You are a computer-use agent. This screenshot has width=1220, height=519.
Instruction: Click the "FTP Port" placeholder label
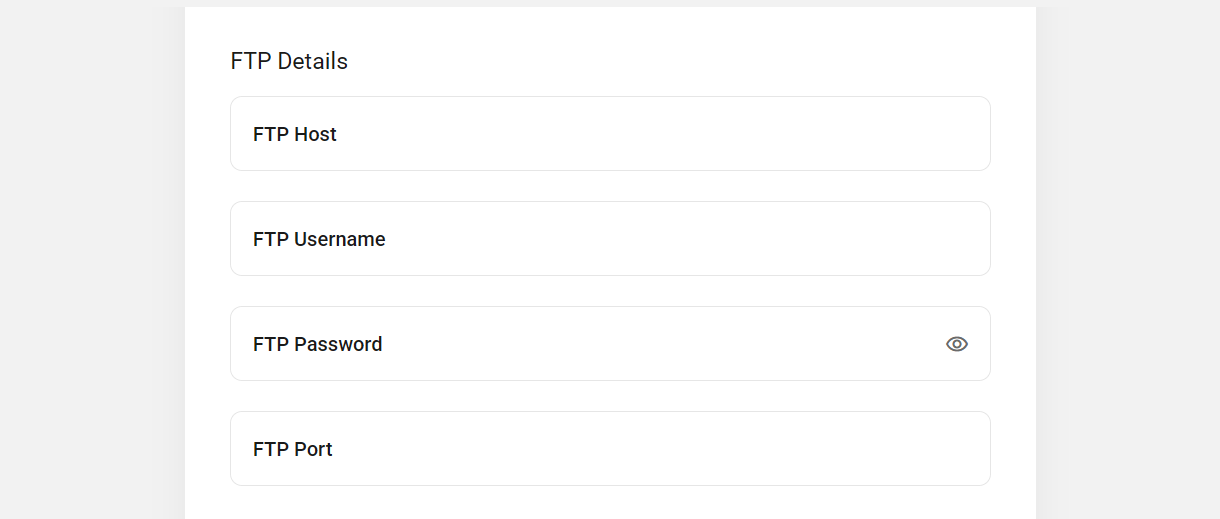(293, 449)
